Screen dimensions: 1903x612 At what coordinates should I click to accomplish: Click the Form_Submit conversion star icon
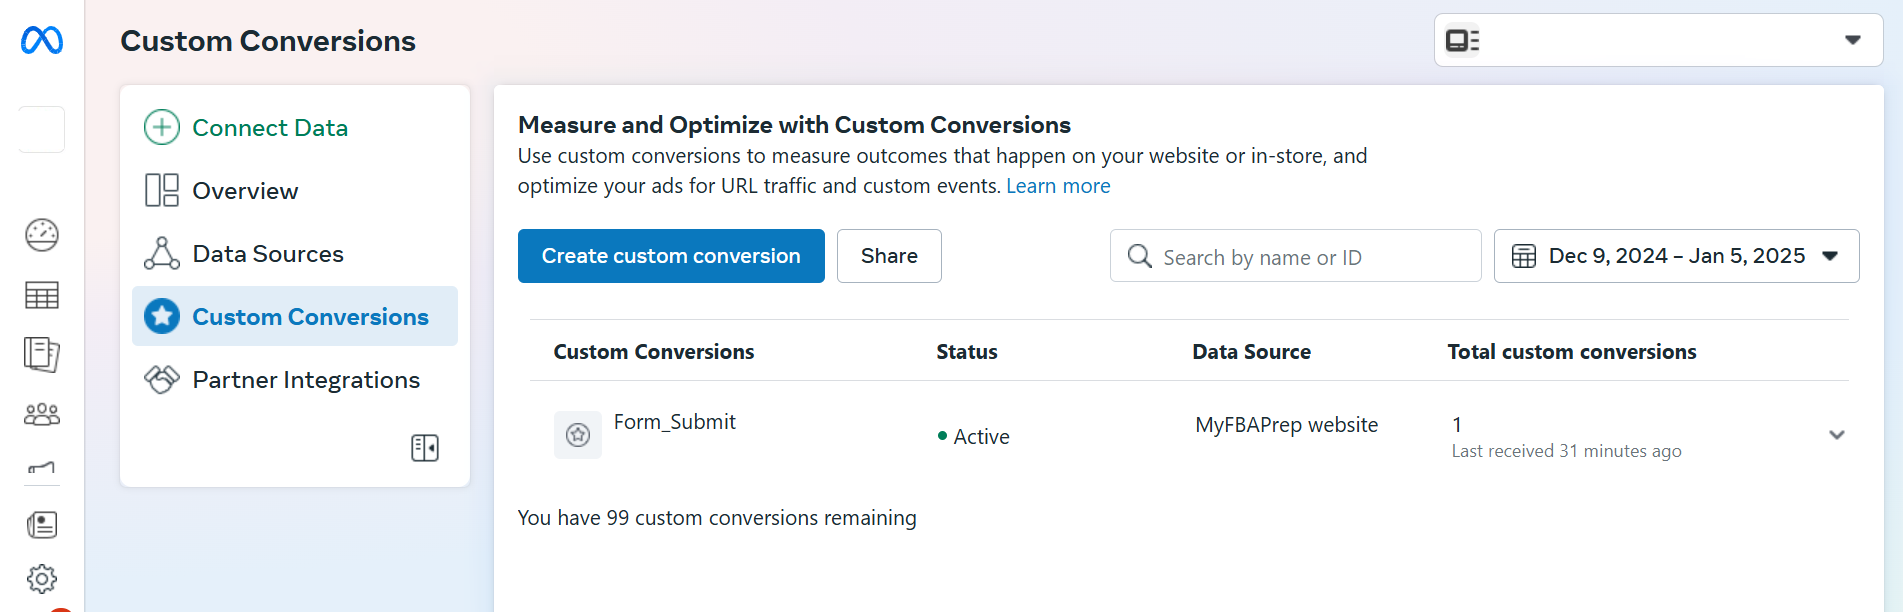[578, 435]
